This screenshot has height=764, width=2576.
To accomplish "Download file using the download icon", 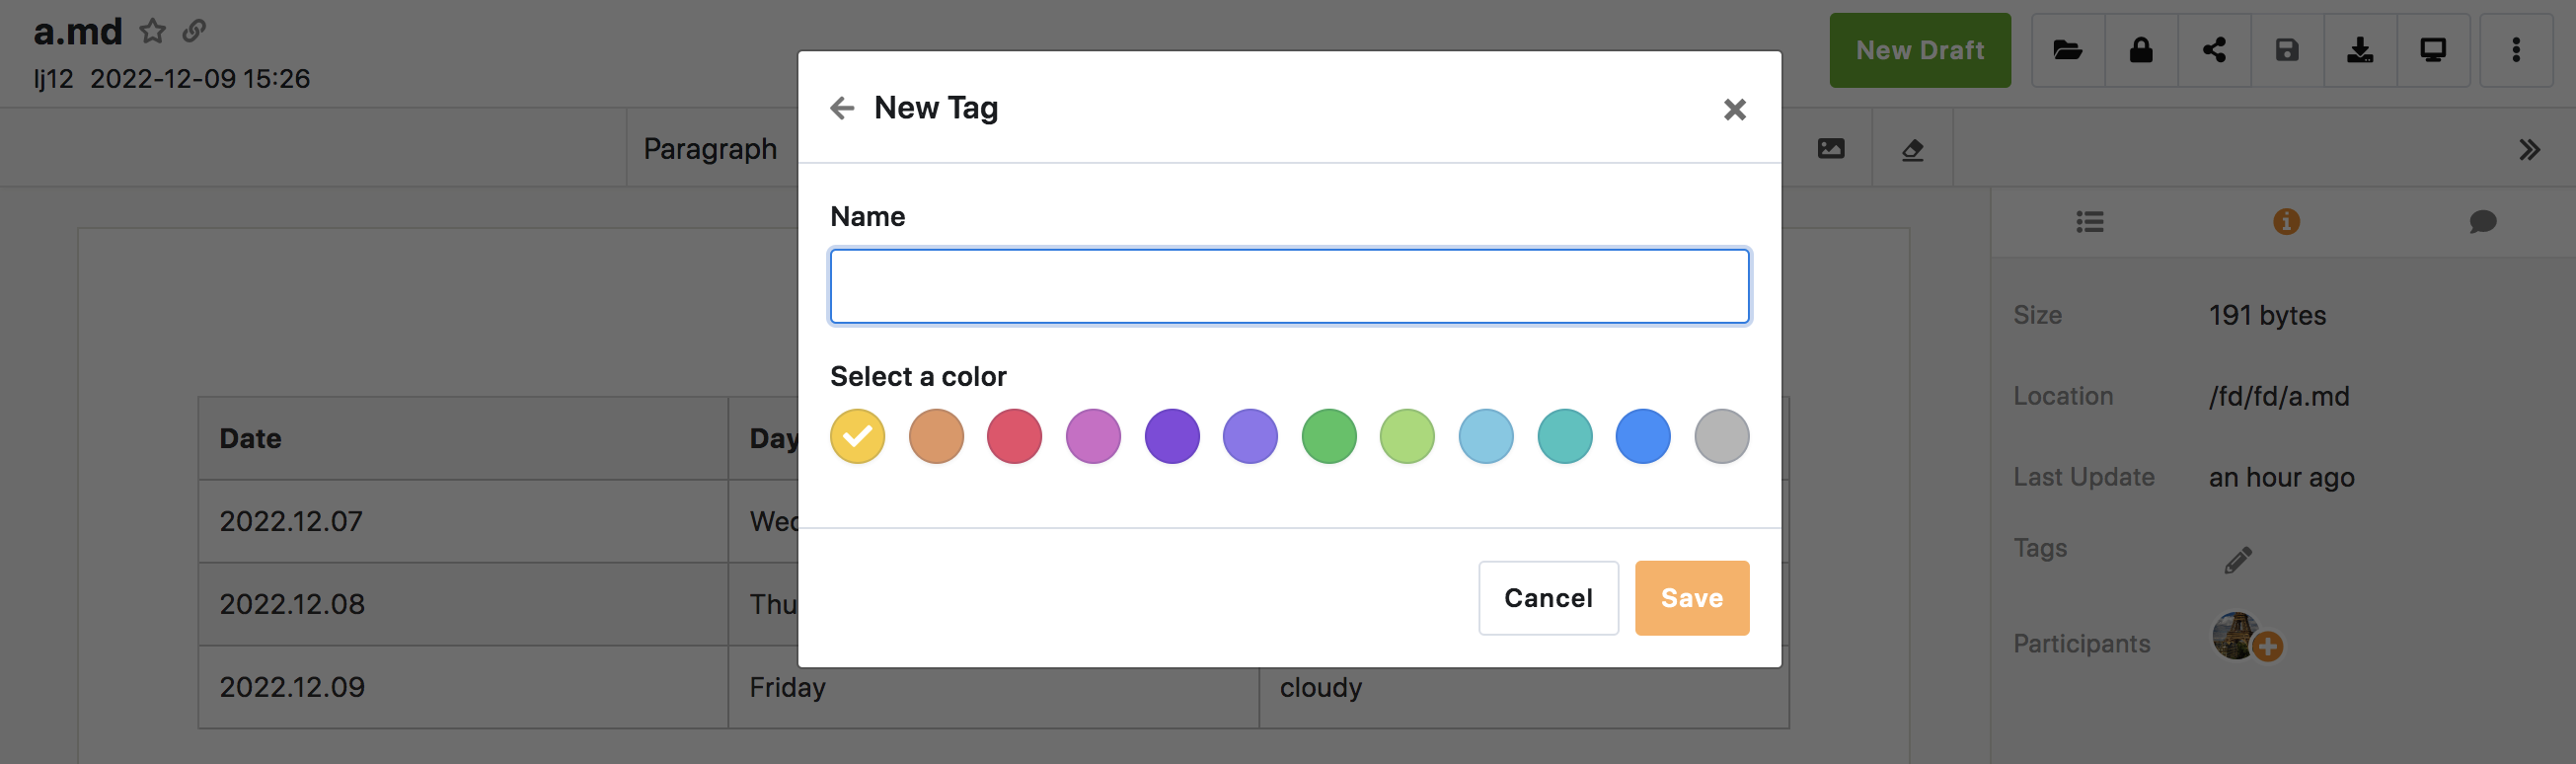I will [x=2359, y=50].
